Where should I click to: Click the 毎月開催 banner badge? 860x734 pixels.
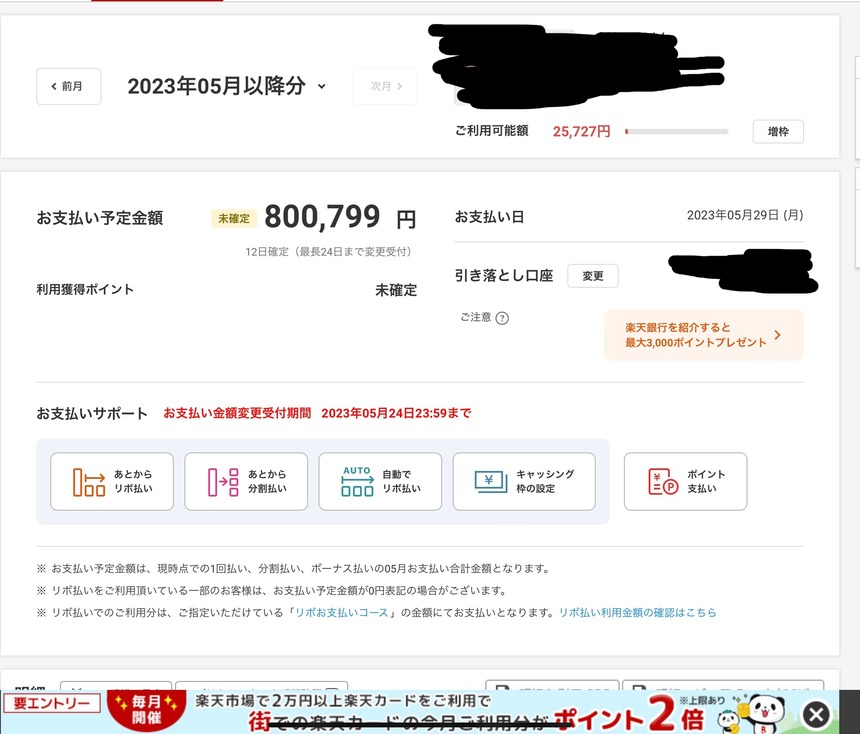pyautogui.click(x=146, y=709)
